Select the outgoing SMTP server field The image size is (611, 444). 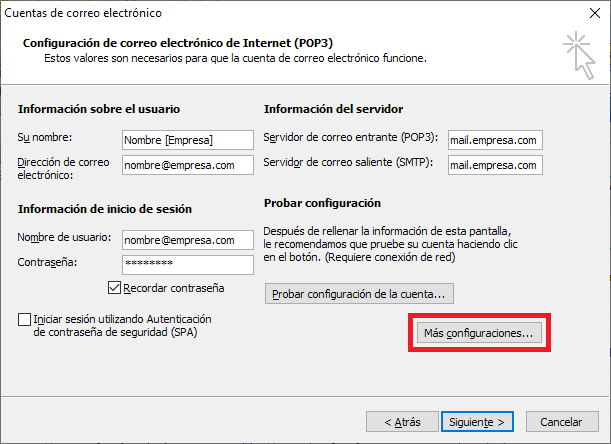coord(495,165)
